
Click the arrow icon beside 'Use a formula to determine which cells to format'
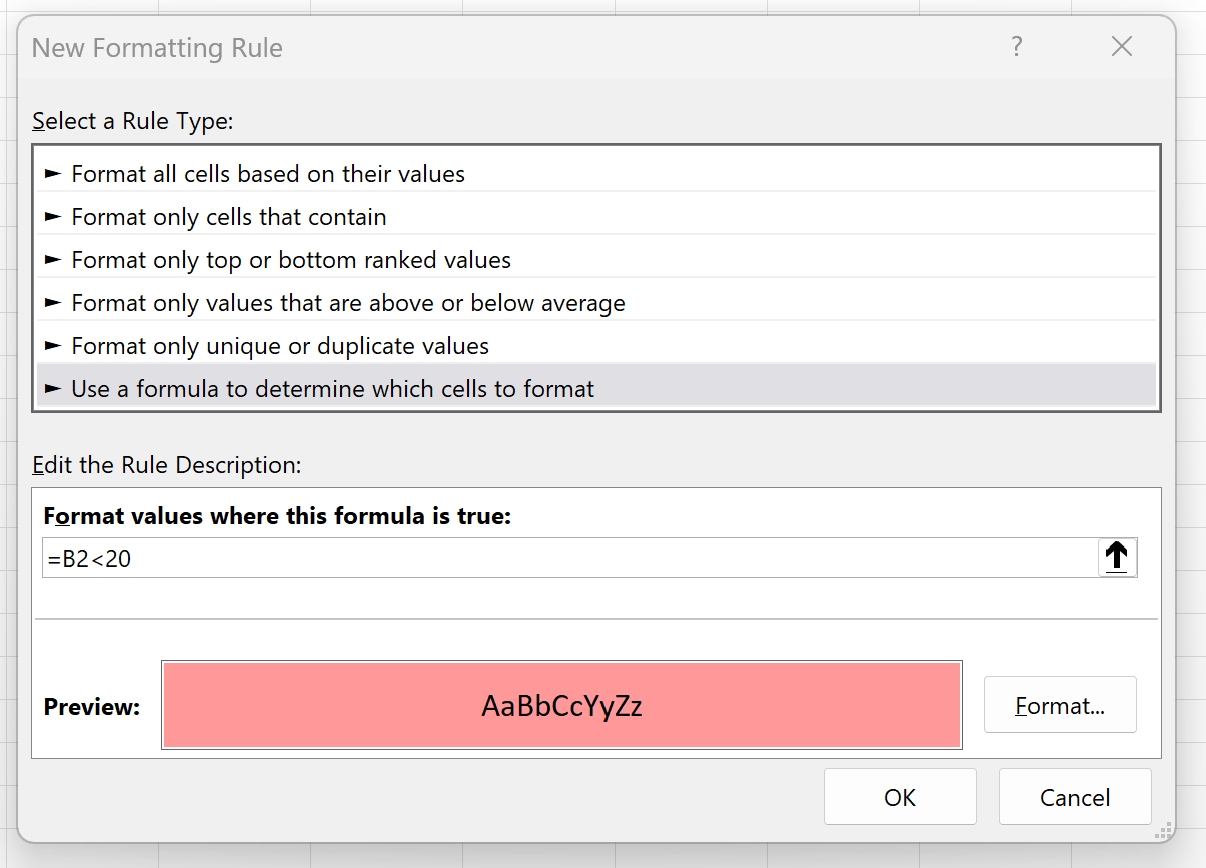coord(52,388)
